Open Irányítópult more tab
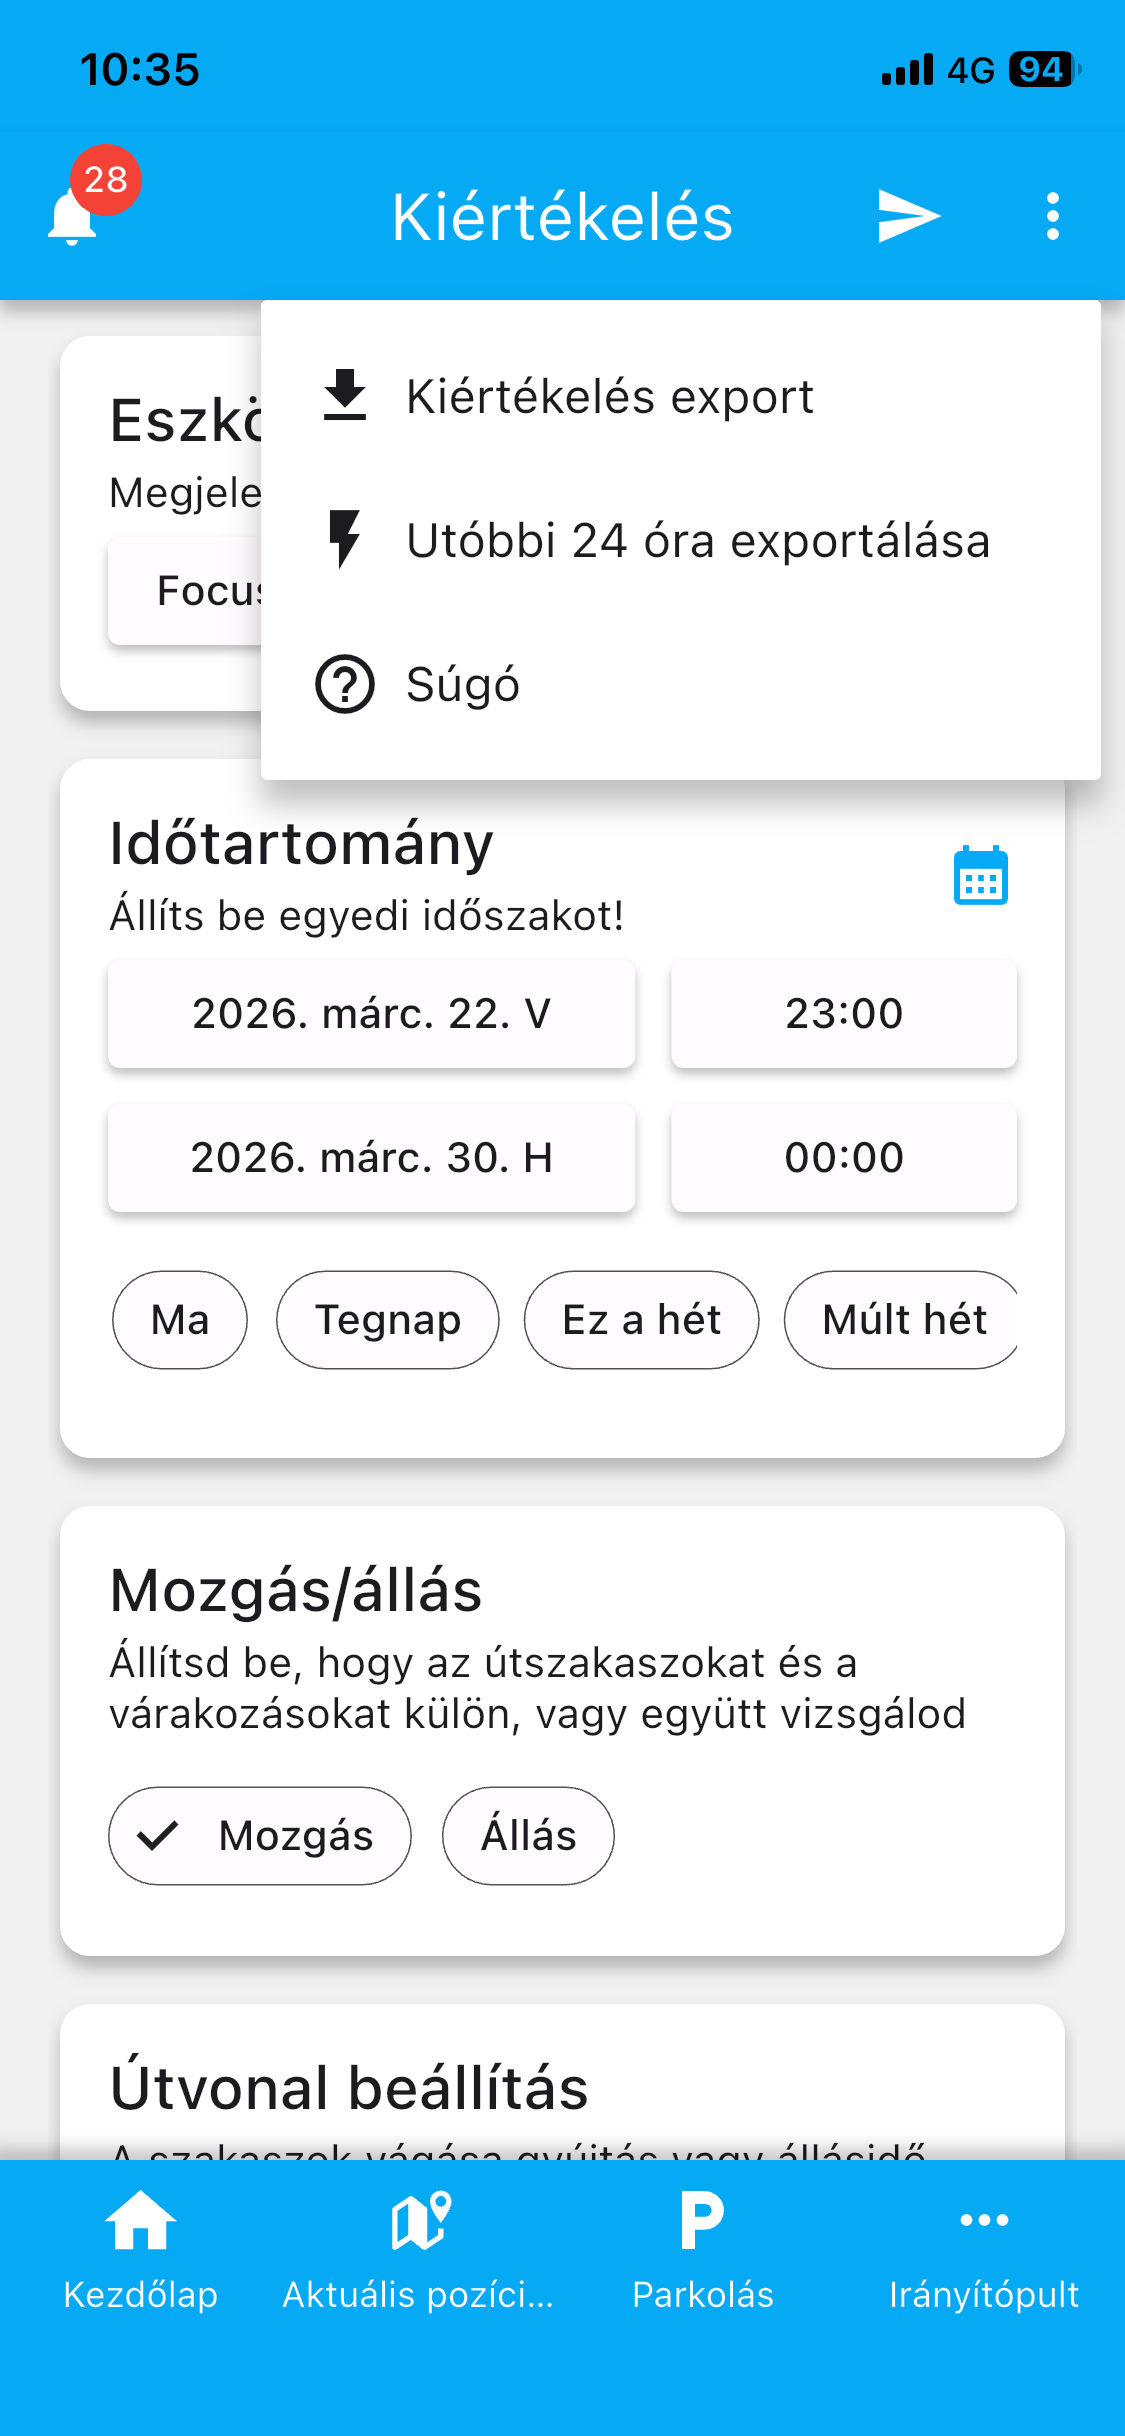This screenshot has height=2436, width=1125. point(983,2252)
